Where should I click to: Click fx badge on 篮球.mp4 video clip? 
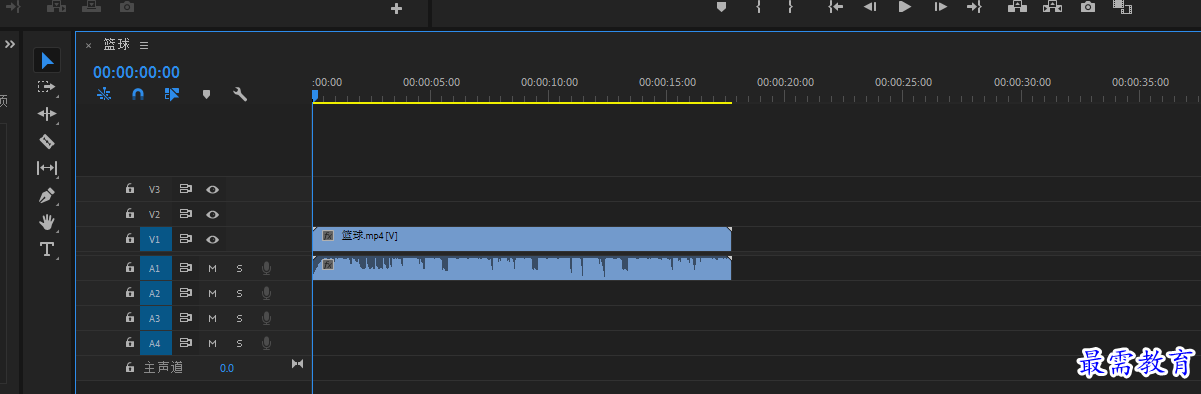click(x=328, y=236)
